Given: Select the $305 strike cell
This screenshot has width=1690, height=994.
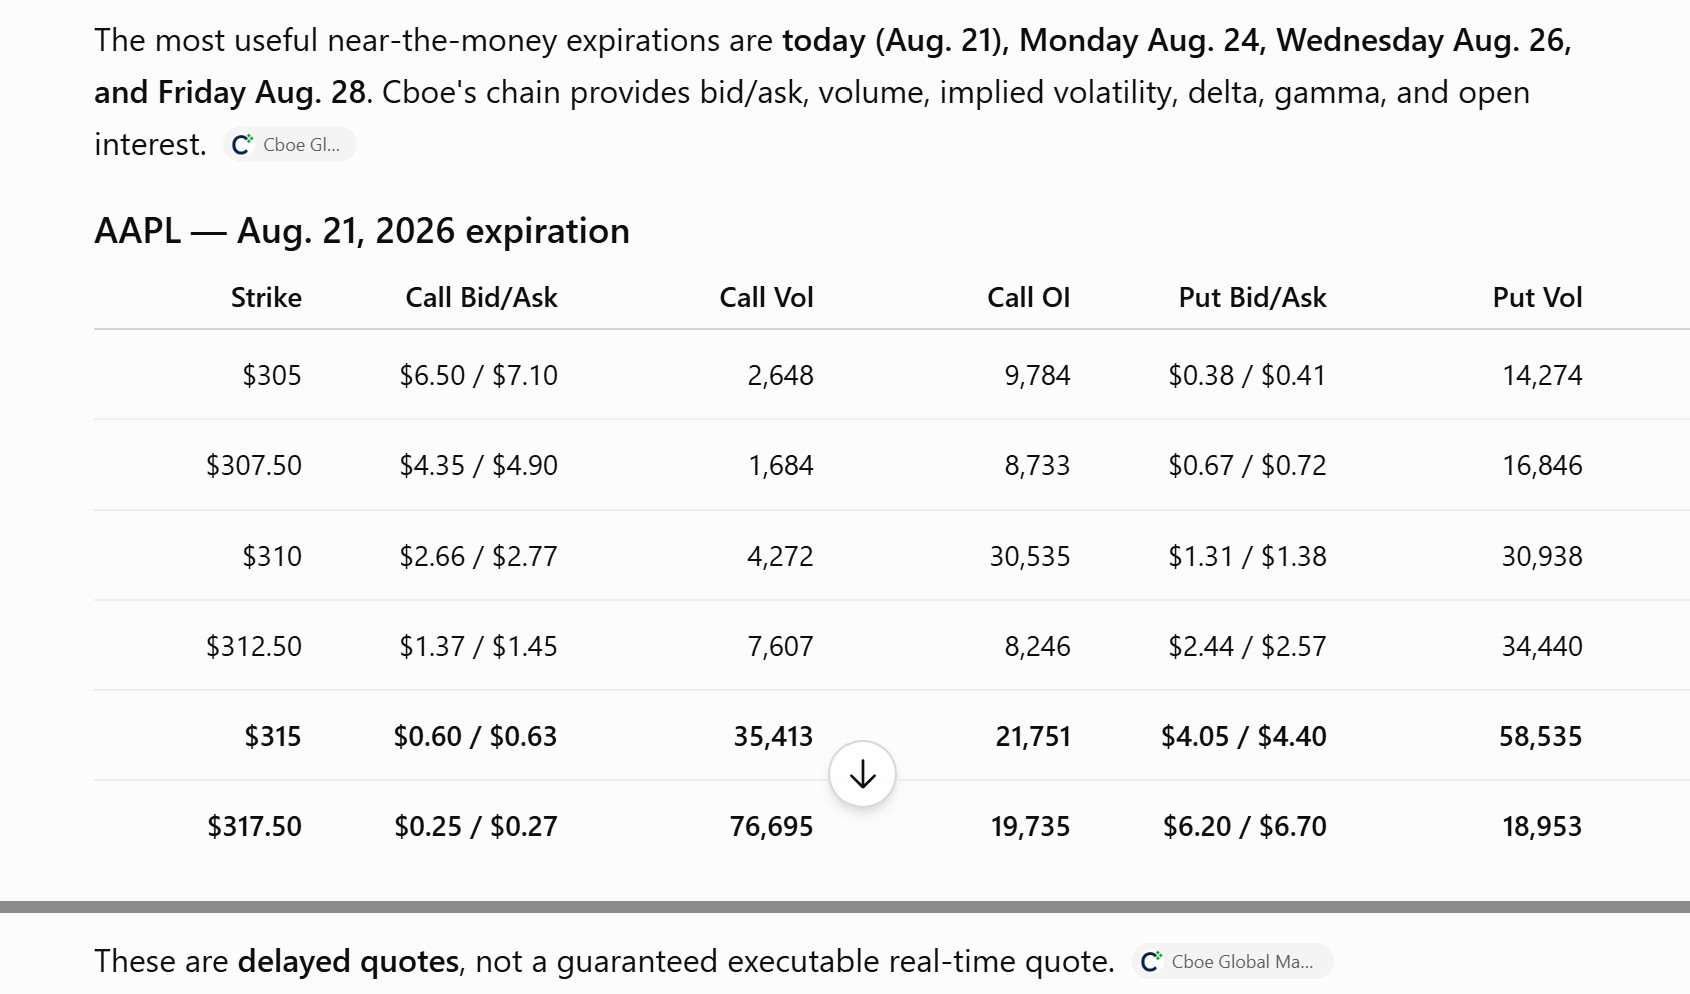Looking at the screenshot, I should coord(272,375).
